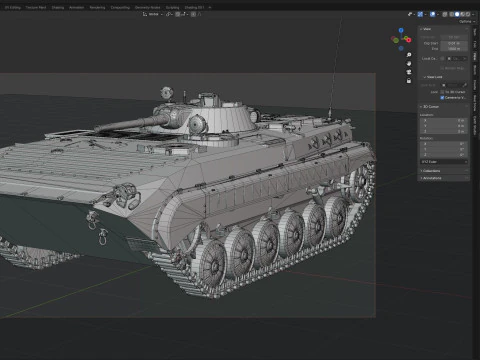480x360 pixels.
Task: Select material preview shading icon
Action: (x=463, y=14)
